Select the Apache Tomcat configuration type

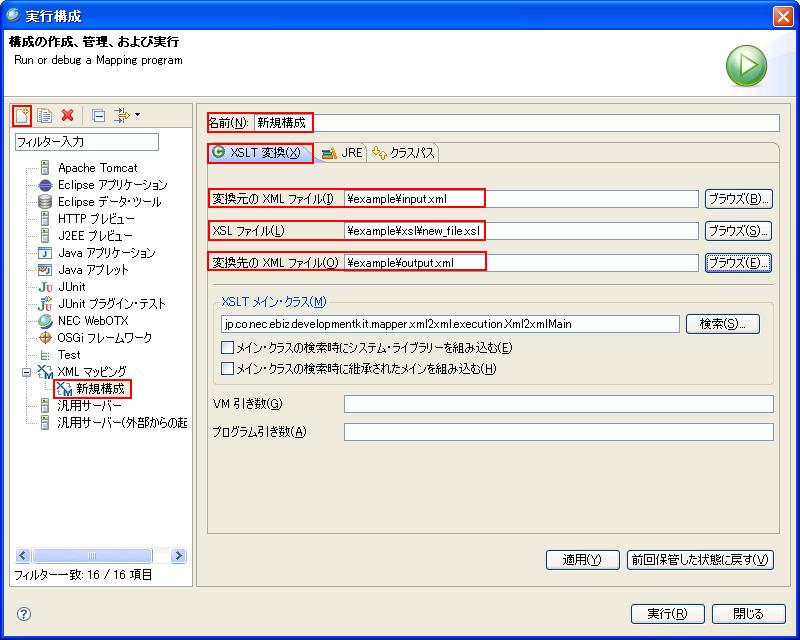click(97, 168)
